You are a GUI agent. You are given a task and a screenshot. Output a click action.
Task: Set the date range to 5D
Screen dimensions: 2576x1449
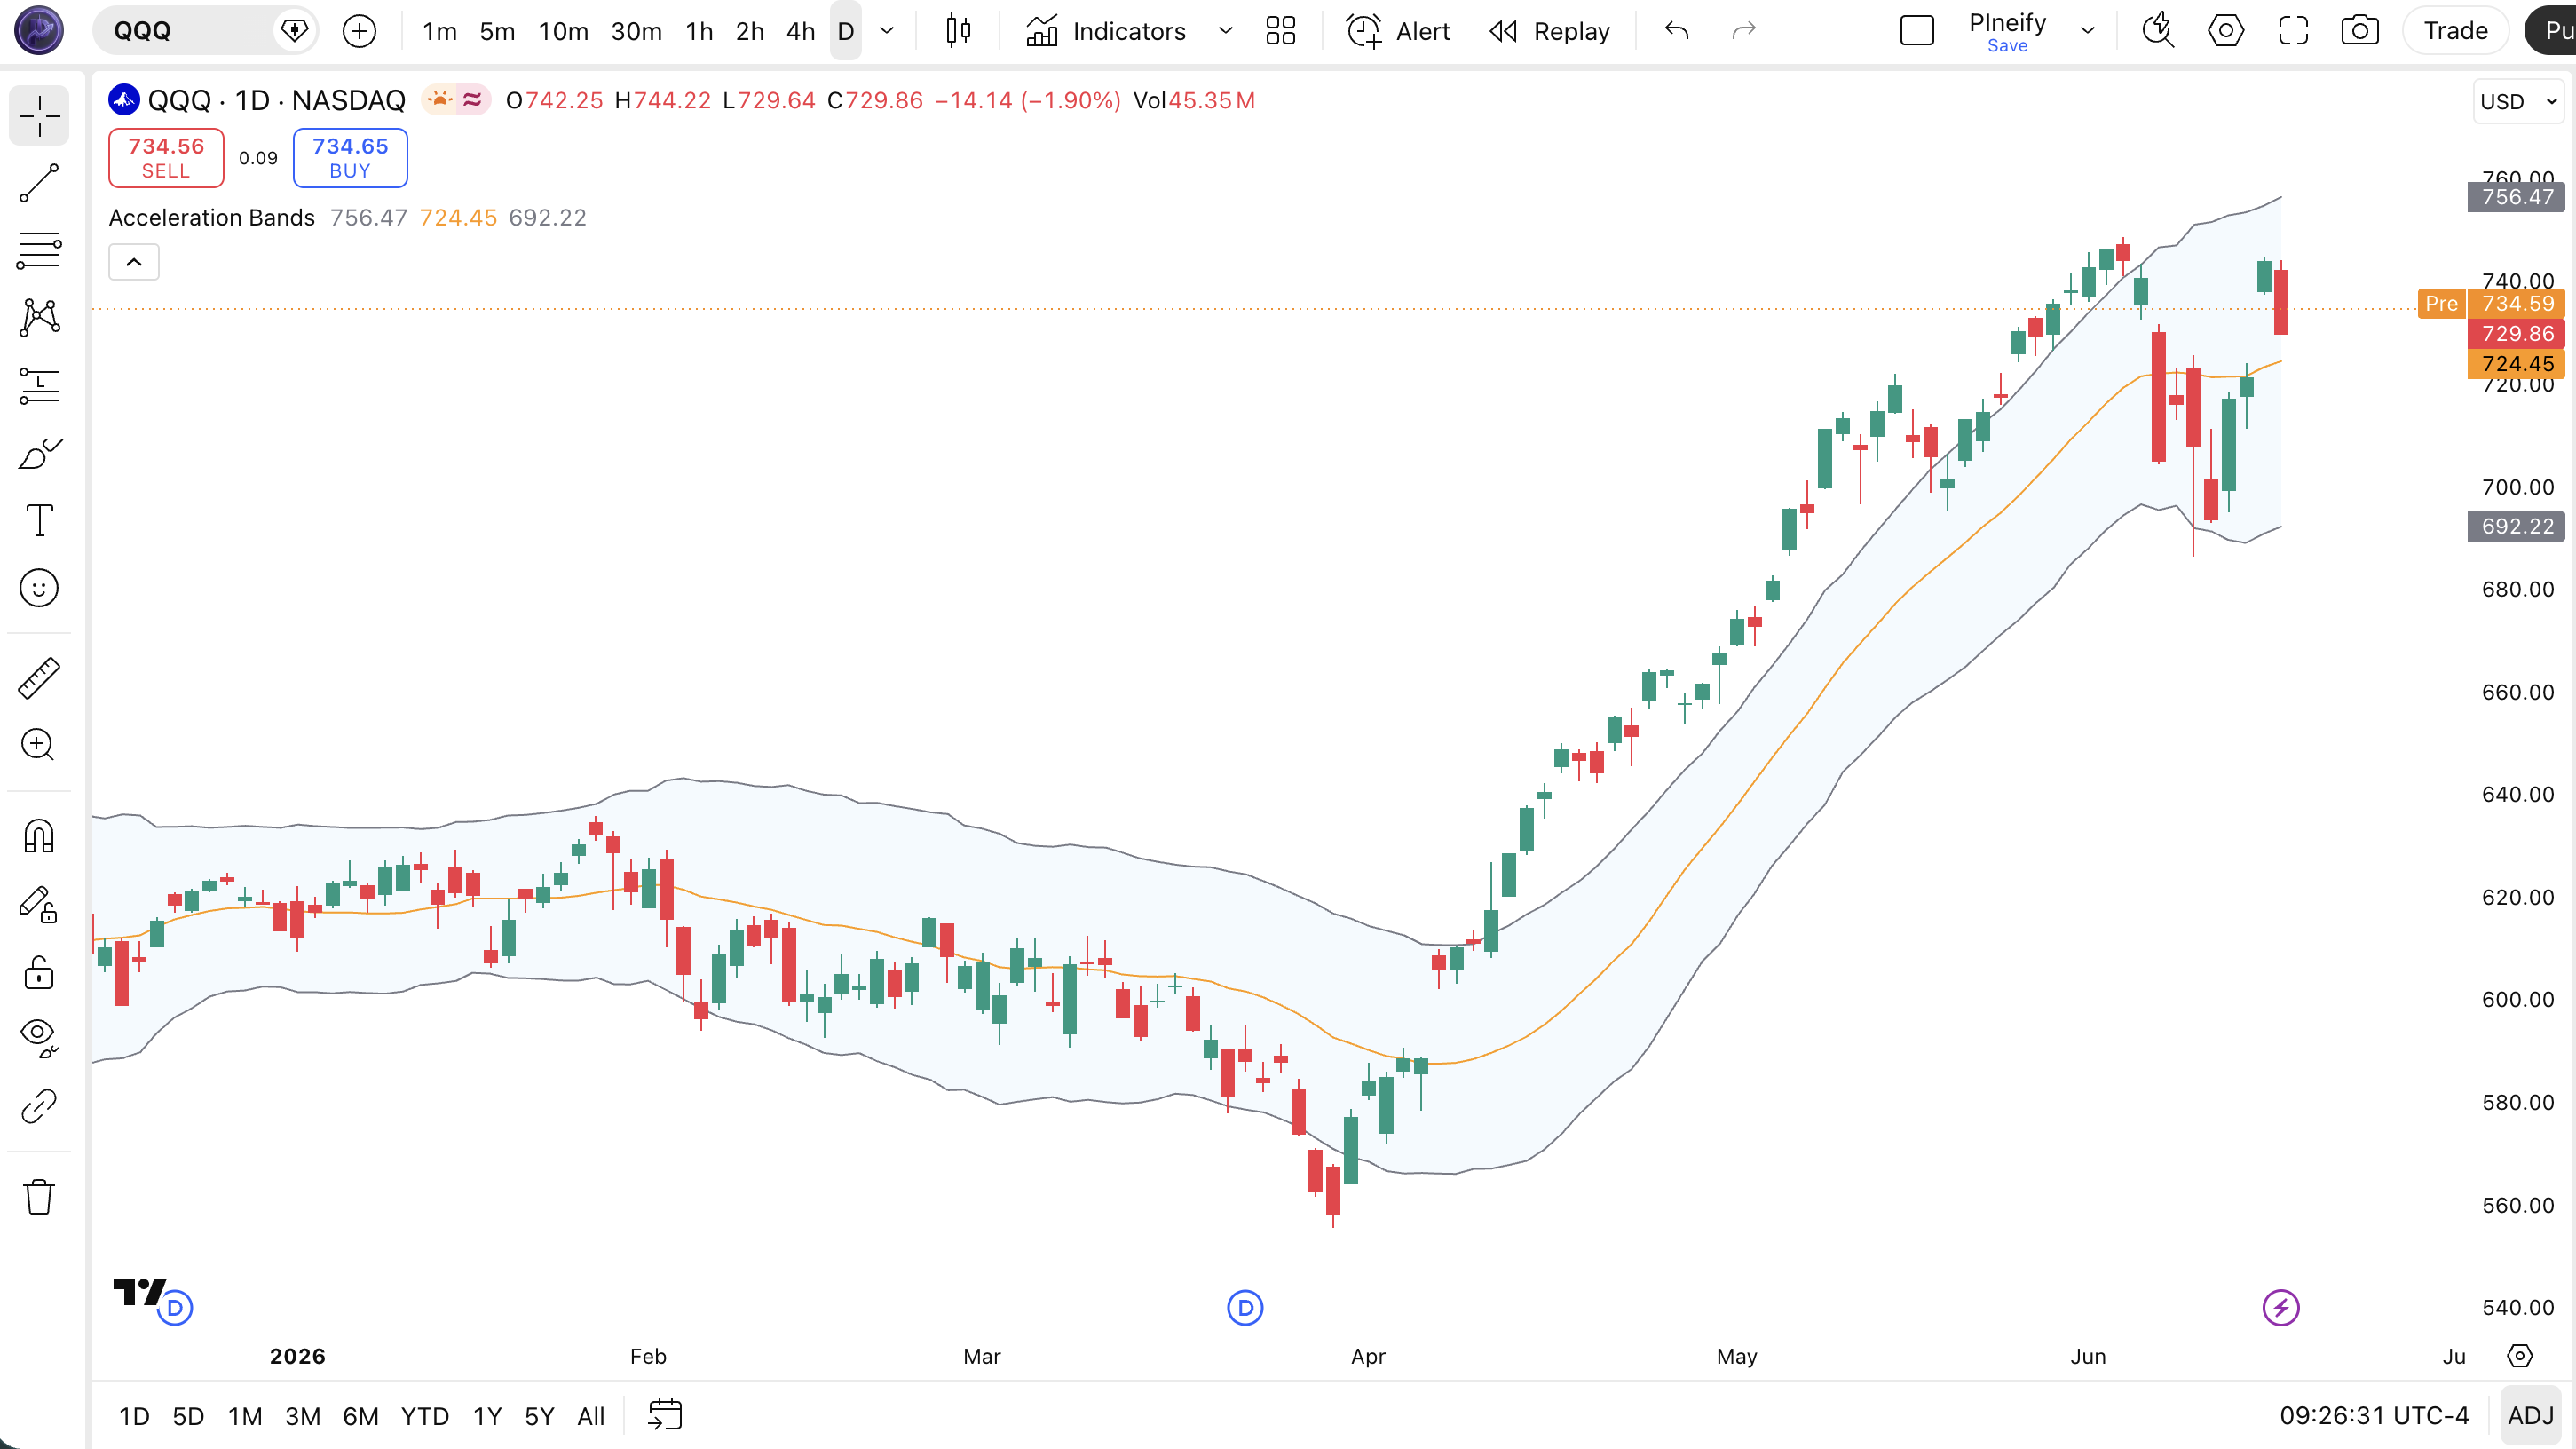click(x=188, y=1416)
